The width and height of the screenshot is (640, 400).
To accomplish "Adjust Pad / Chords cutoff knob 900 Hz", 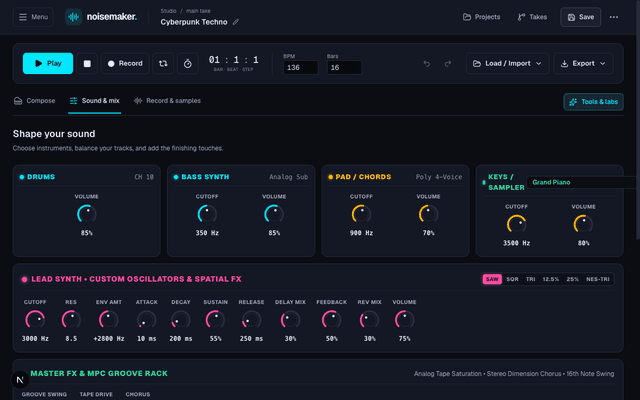I will 361,214.
